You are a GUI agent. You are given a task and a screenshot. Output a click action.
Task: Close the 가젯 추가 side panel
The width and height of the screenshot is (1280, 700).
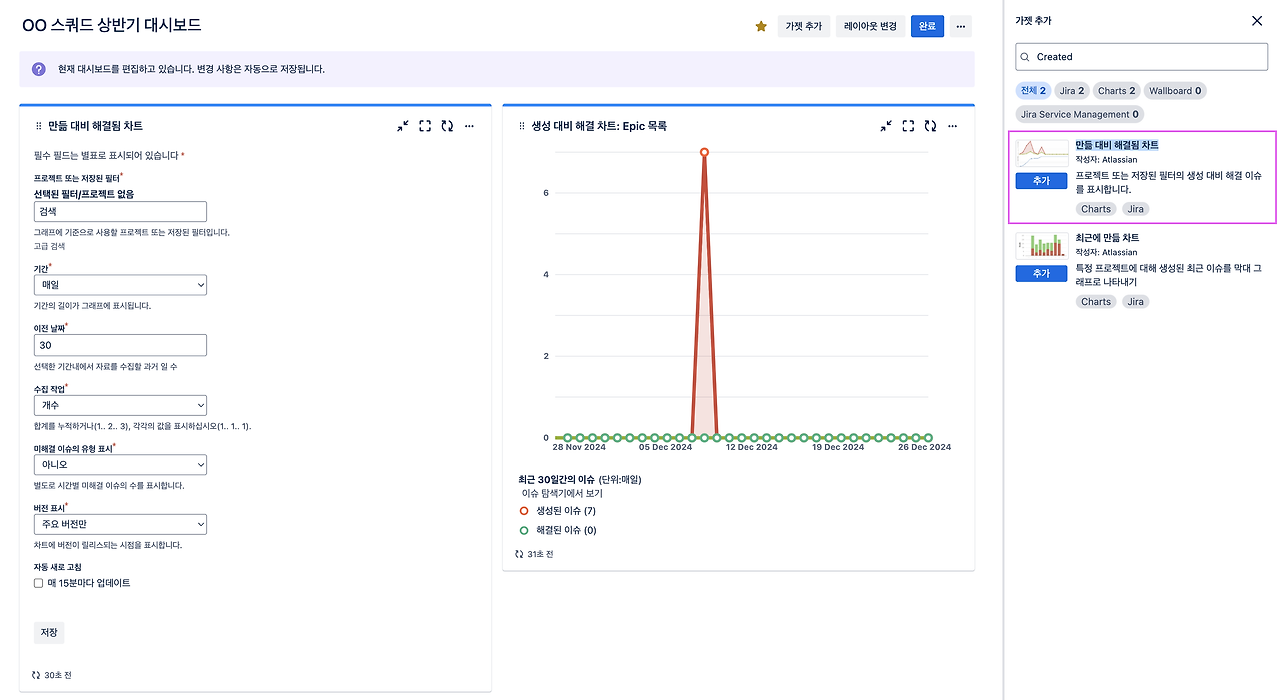click(1257, 21)
